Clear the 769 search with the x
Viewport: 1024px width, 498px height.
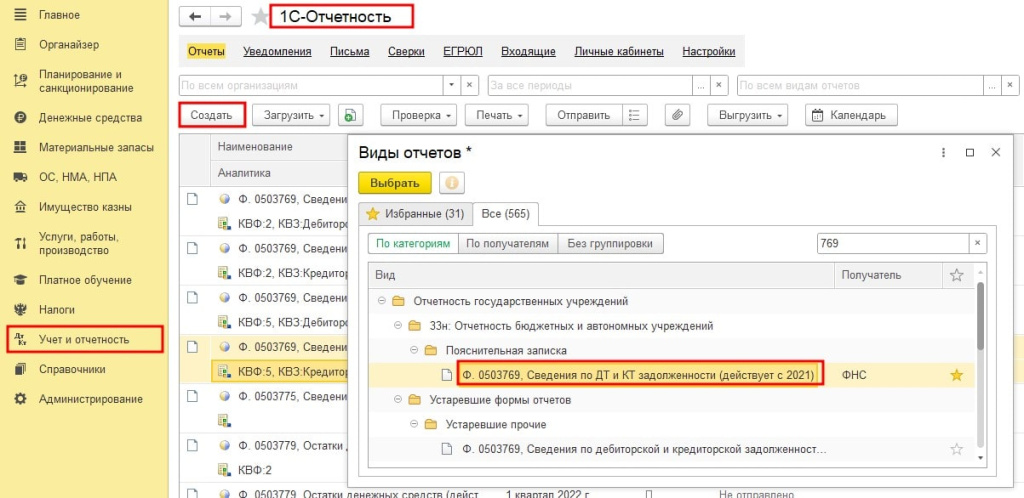tap(978, 243)
